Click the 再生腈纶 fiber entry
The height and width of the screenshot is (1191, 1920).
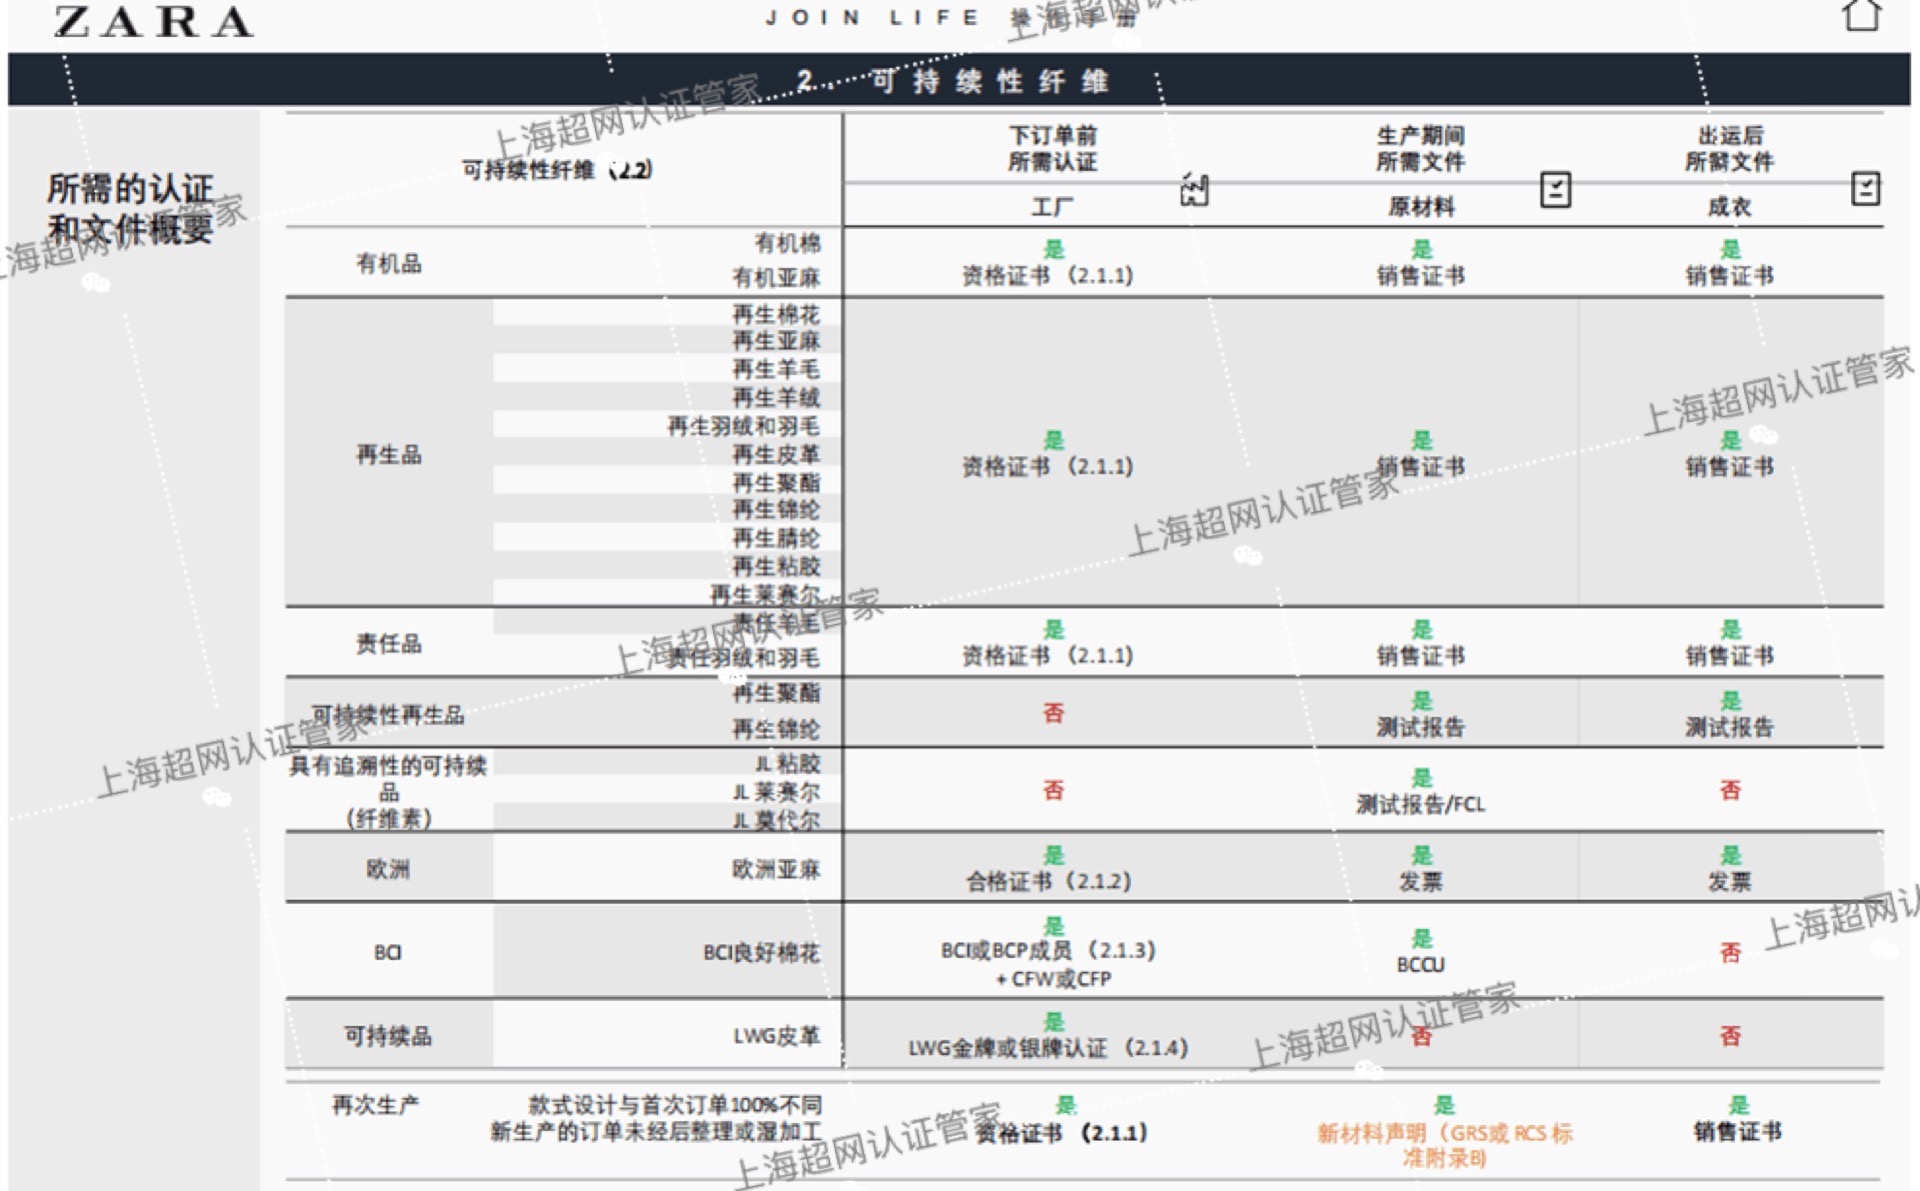pos(776,538)
